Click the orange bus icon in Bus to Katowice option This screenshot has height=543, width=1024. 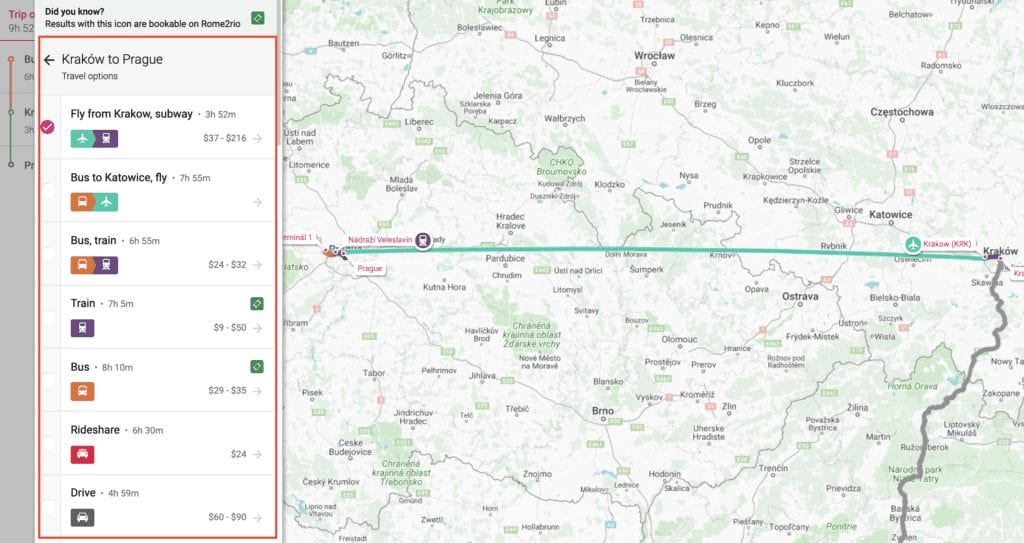pos(82,202)
